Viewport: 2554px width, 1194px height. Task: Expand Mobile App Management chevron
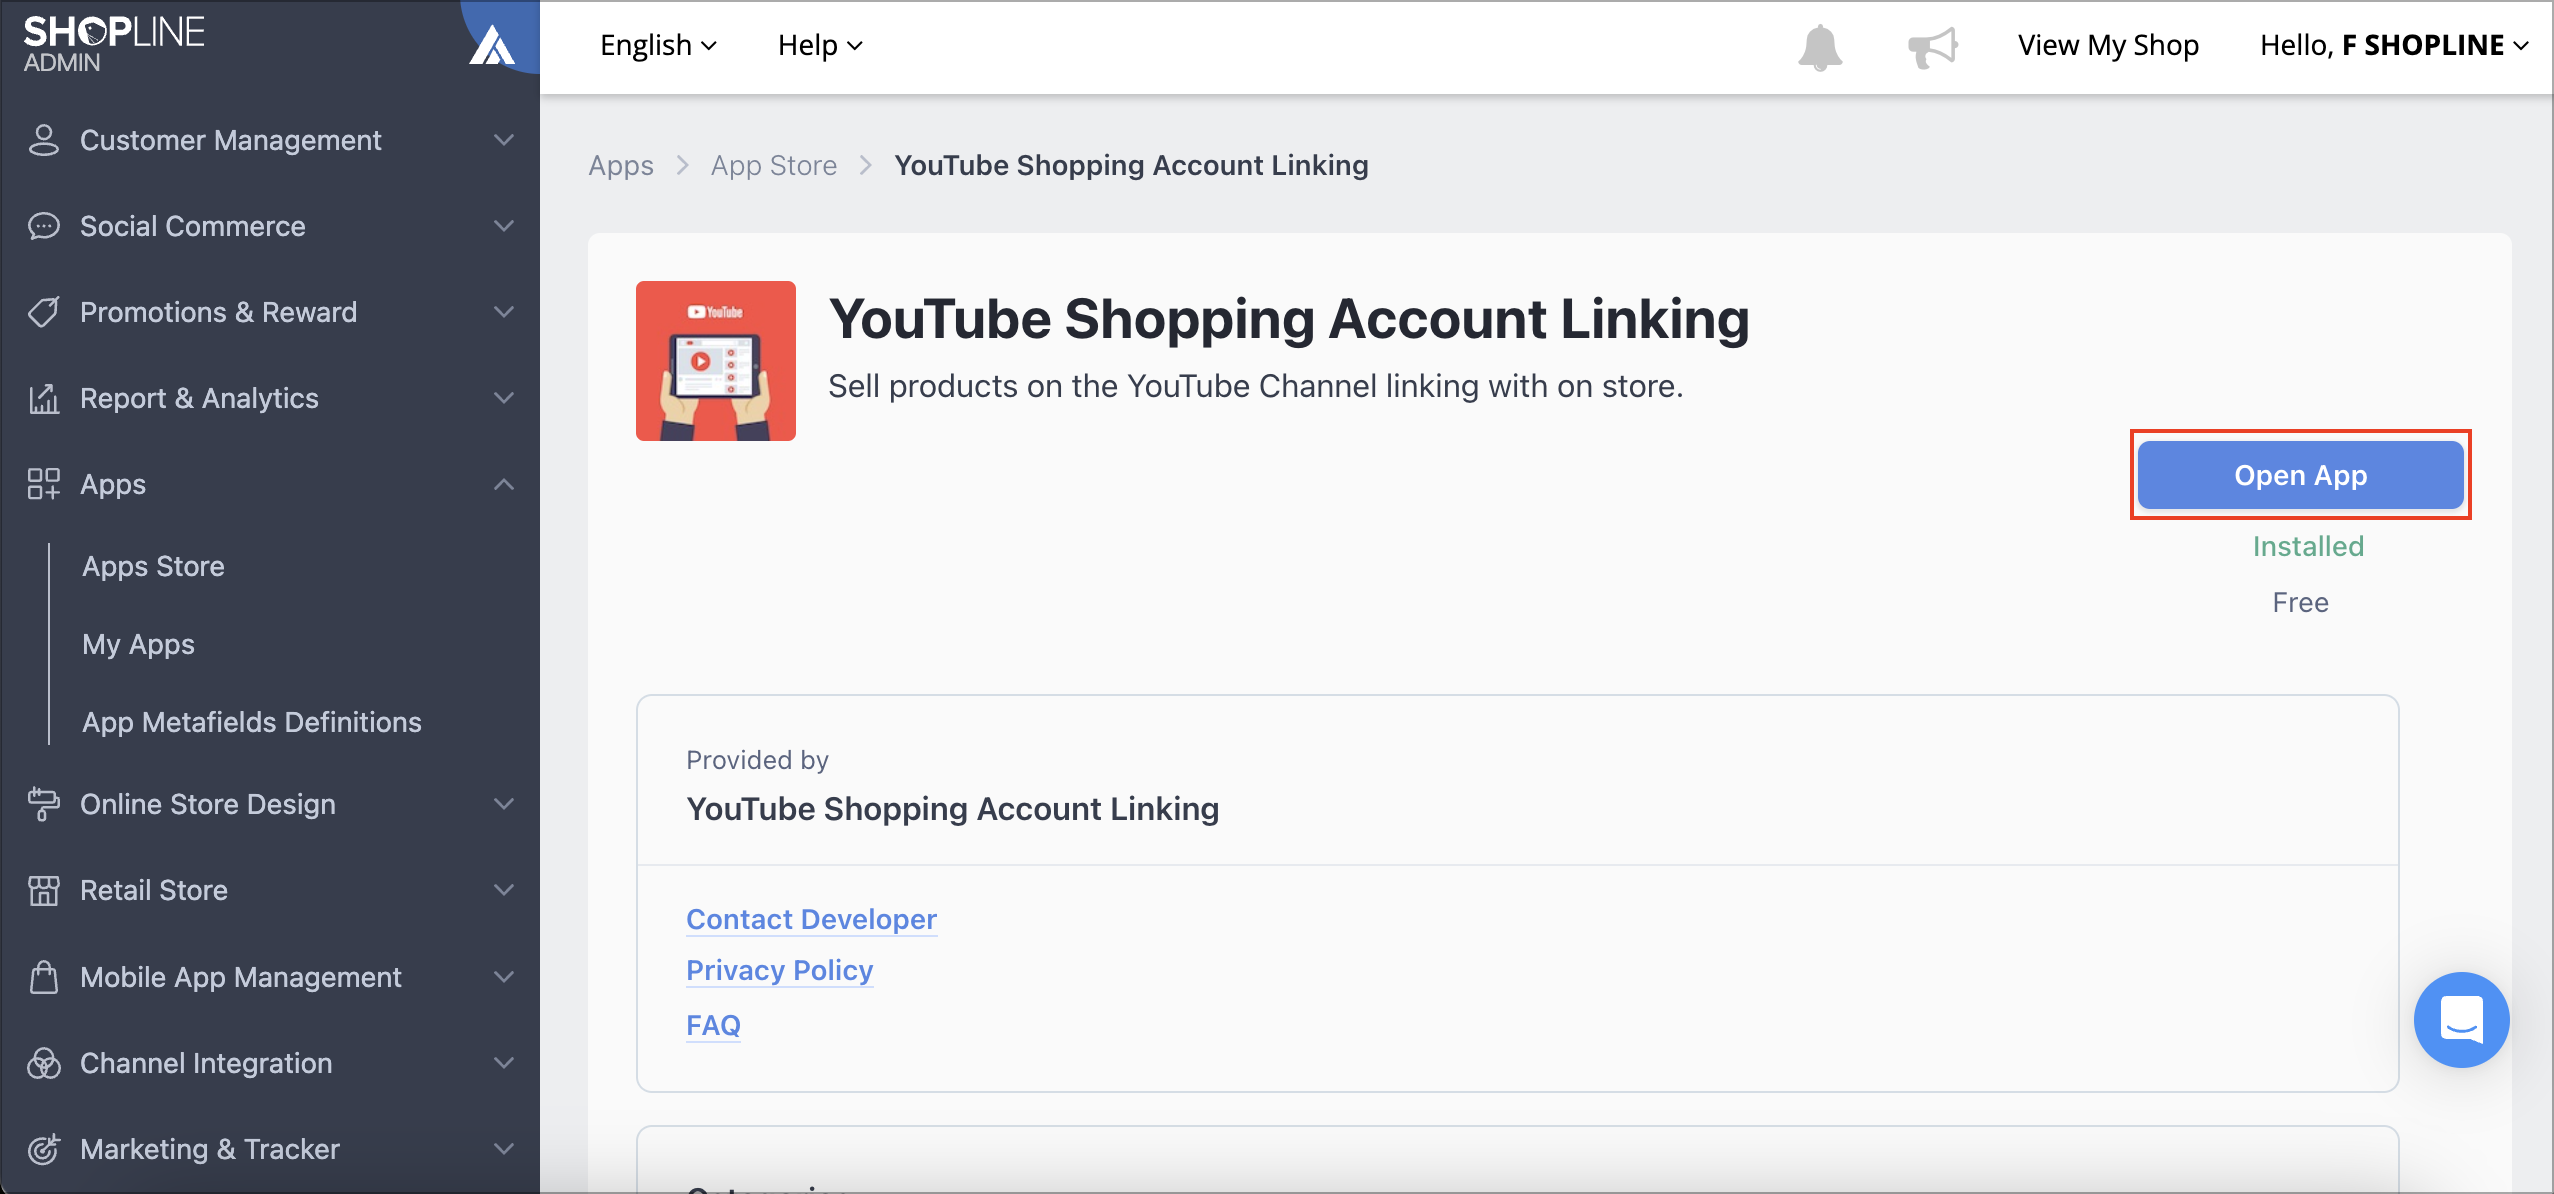(x=504, y=977)
